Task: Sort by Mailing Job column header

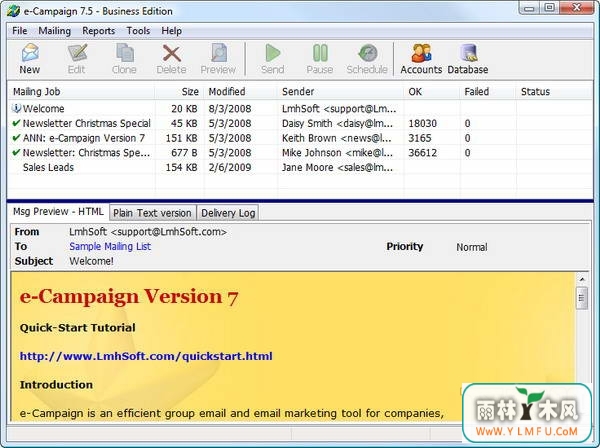Action: tap(82, 91)
